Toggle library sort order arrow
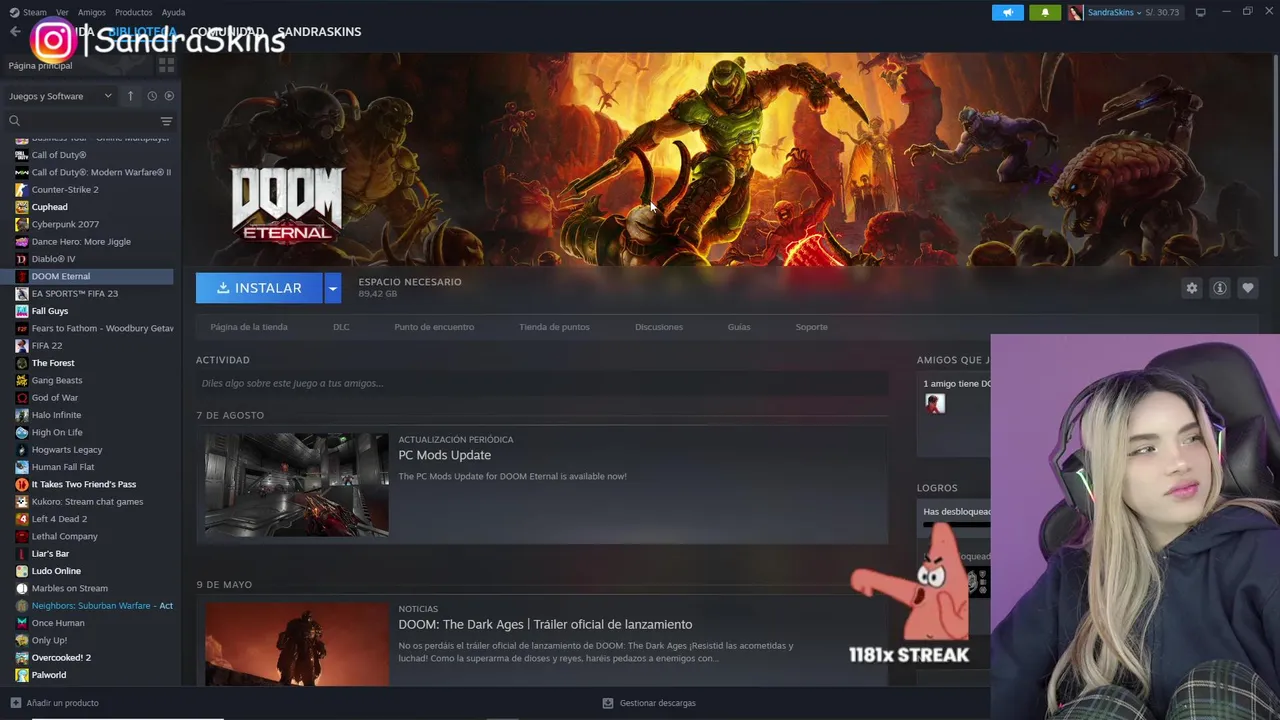1280x720 pixels. click(130, 96)
